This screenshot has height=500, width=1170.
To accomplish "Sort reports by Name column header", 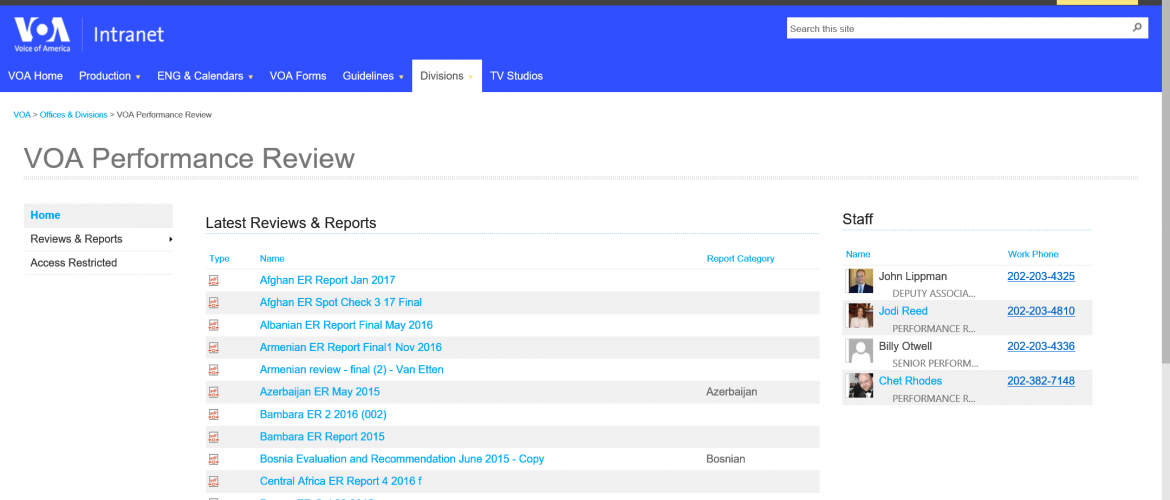I will coord(272,259).
